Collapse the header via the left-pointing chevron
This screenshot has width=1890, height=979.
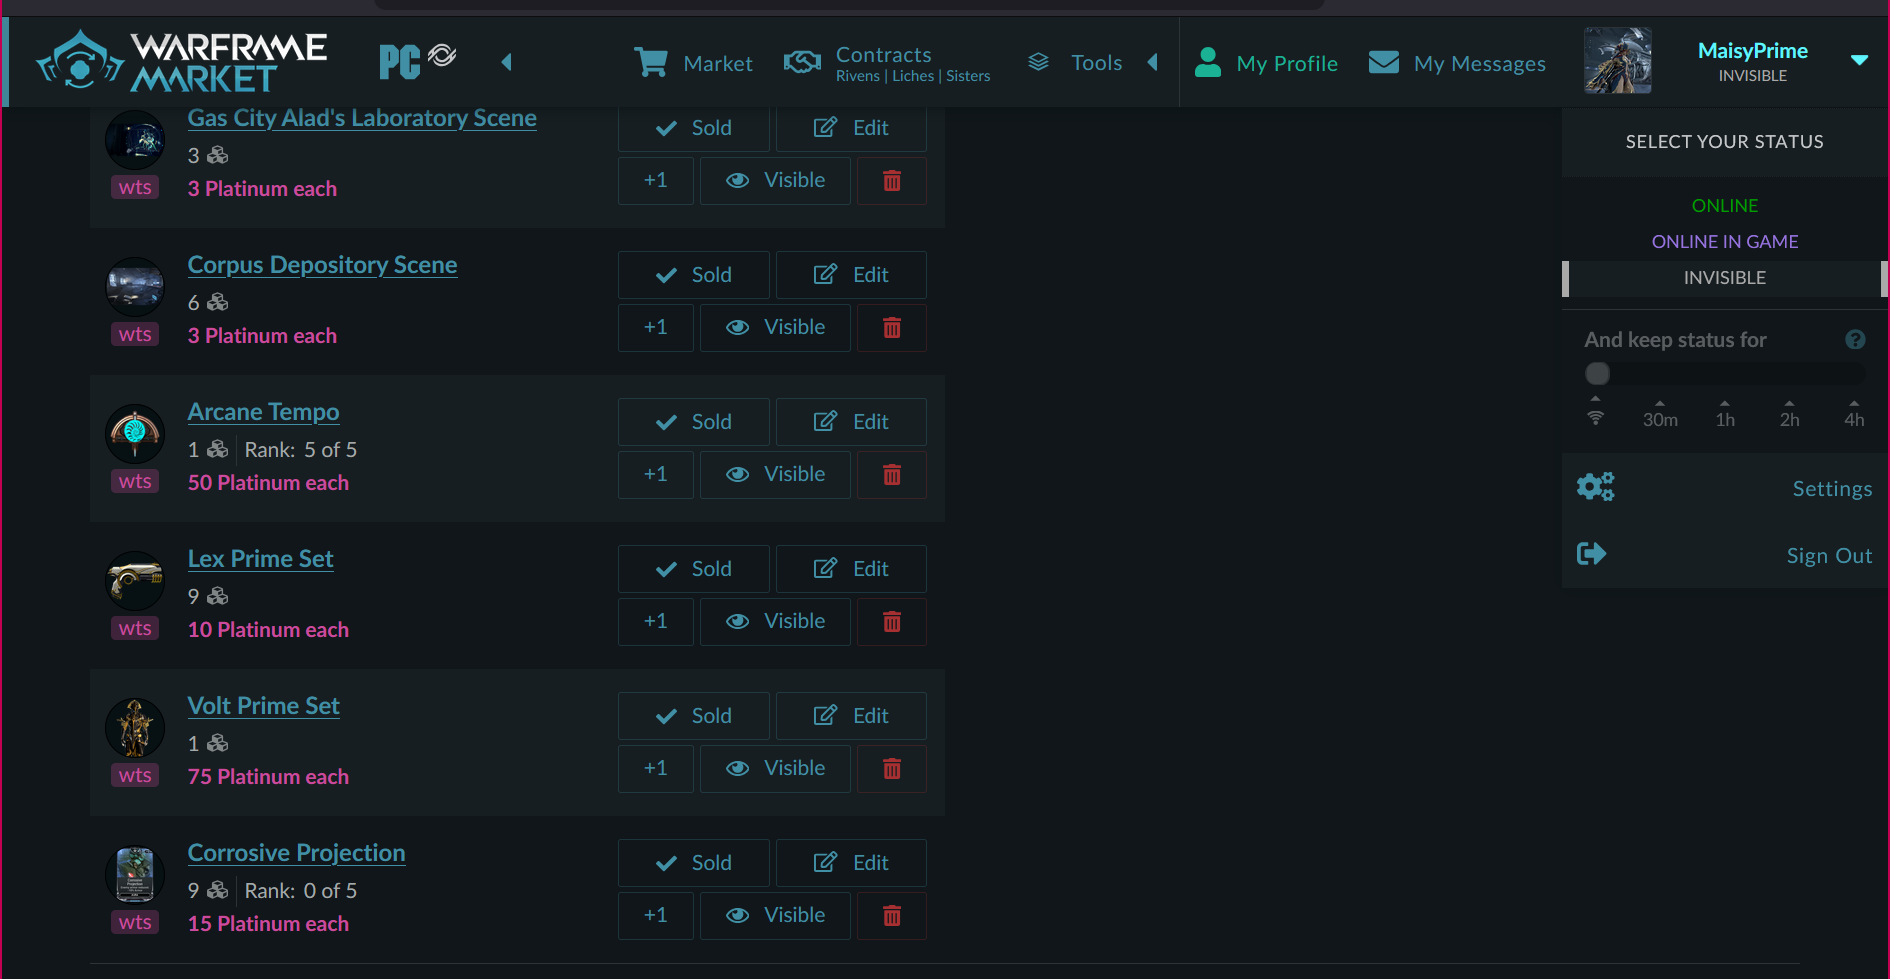507,61
